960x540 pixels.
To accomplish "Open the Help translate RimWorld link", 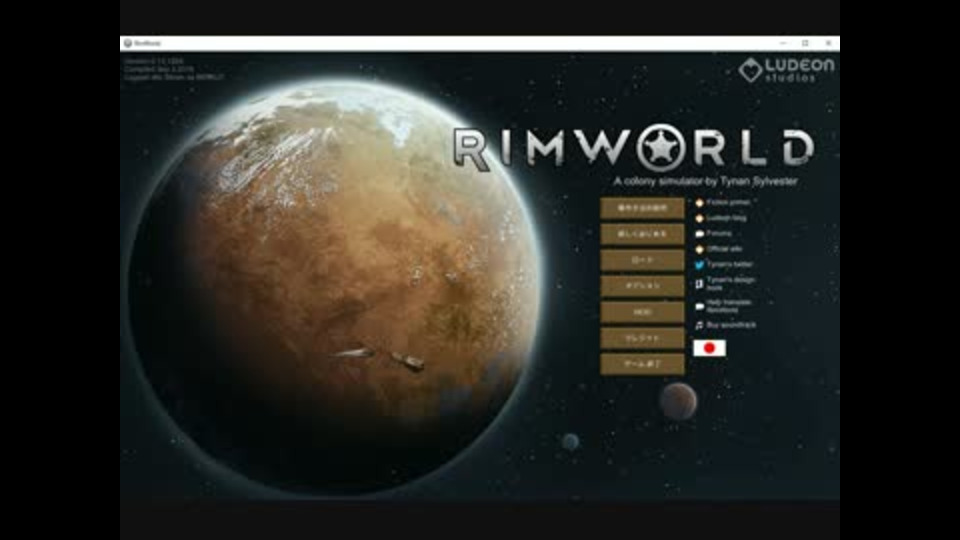I will click(729, 306).
